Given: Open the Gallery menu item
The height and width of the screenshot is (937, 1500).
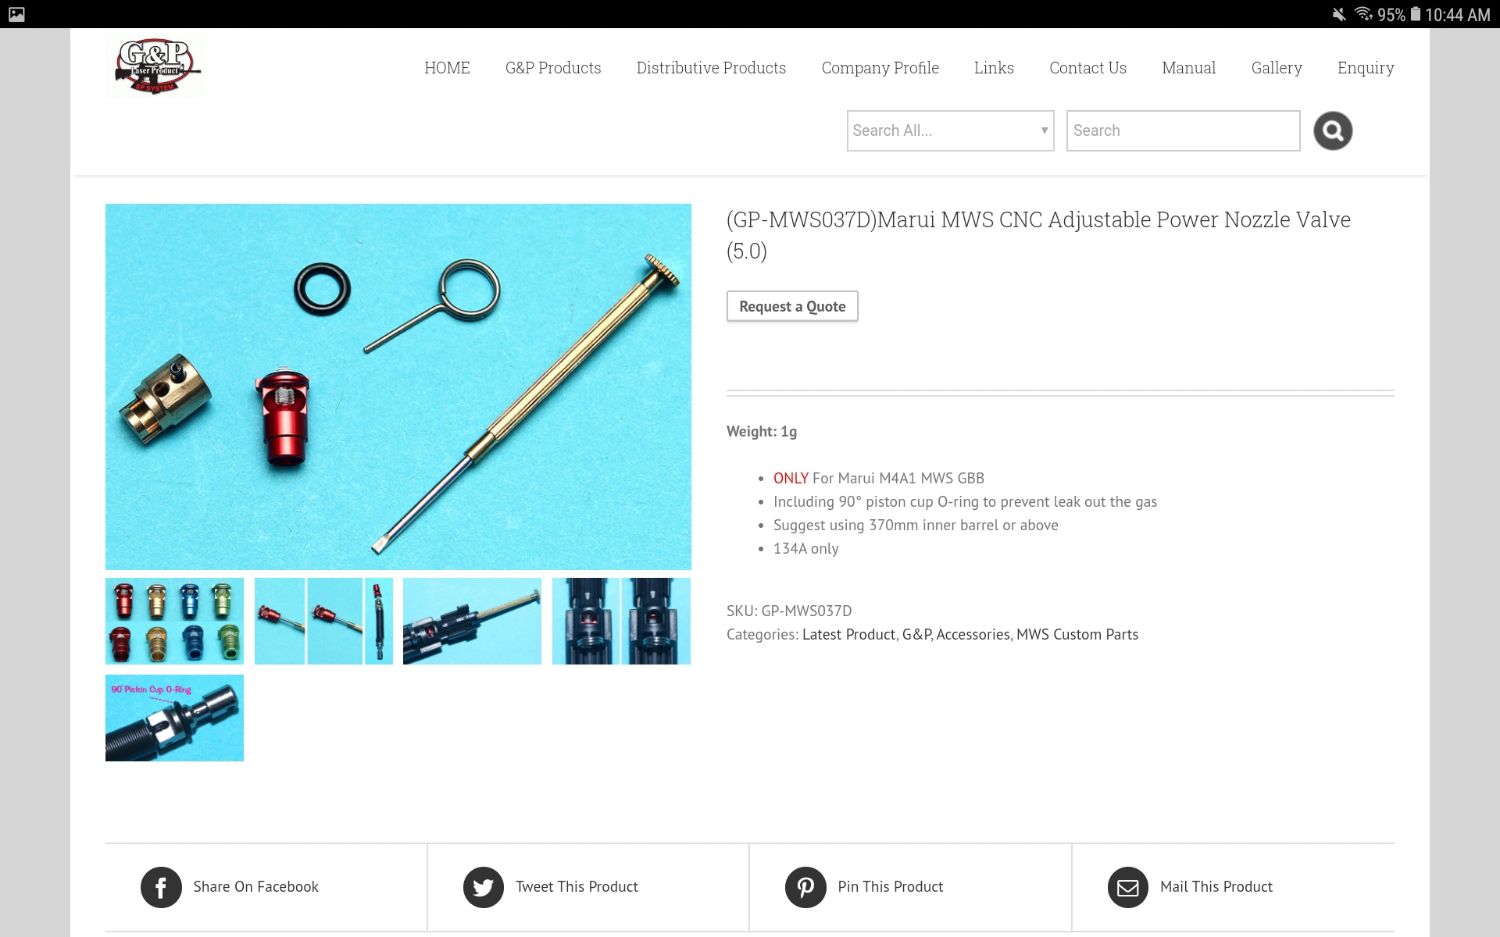Looking at the screenshot, I should pyautogui.click(x=1276, y=68).
